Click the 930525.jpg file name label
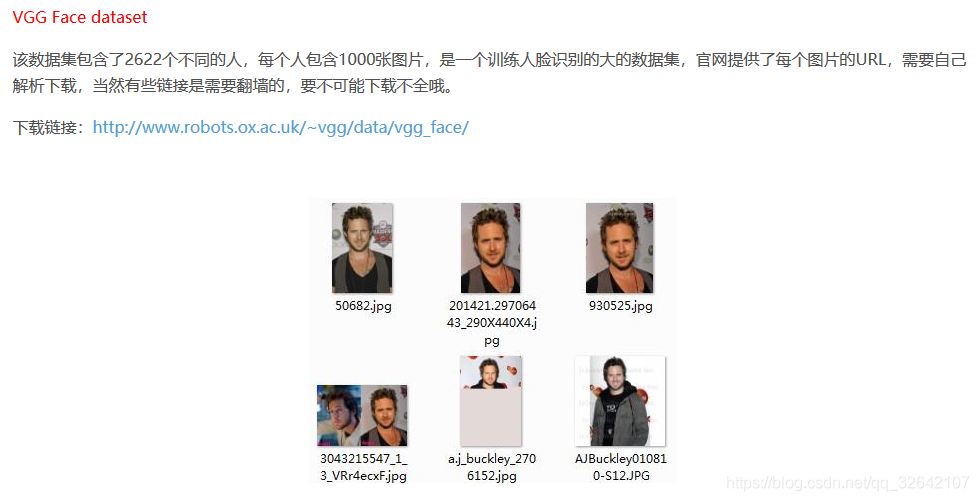The width and height of the screenshot is (979, 501). pyautogui.click(x=621, y=306)
